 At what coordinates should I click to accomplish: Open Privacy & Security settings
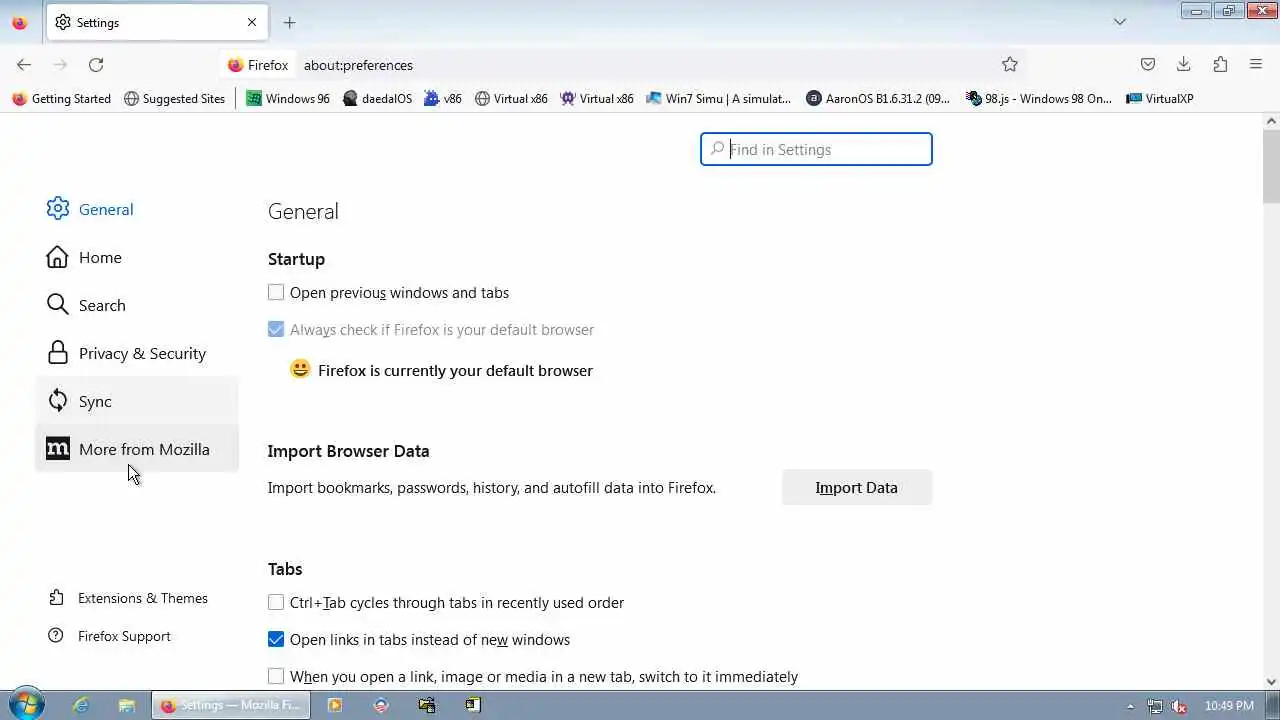(x=137, y=353)
